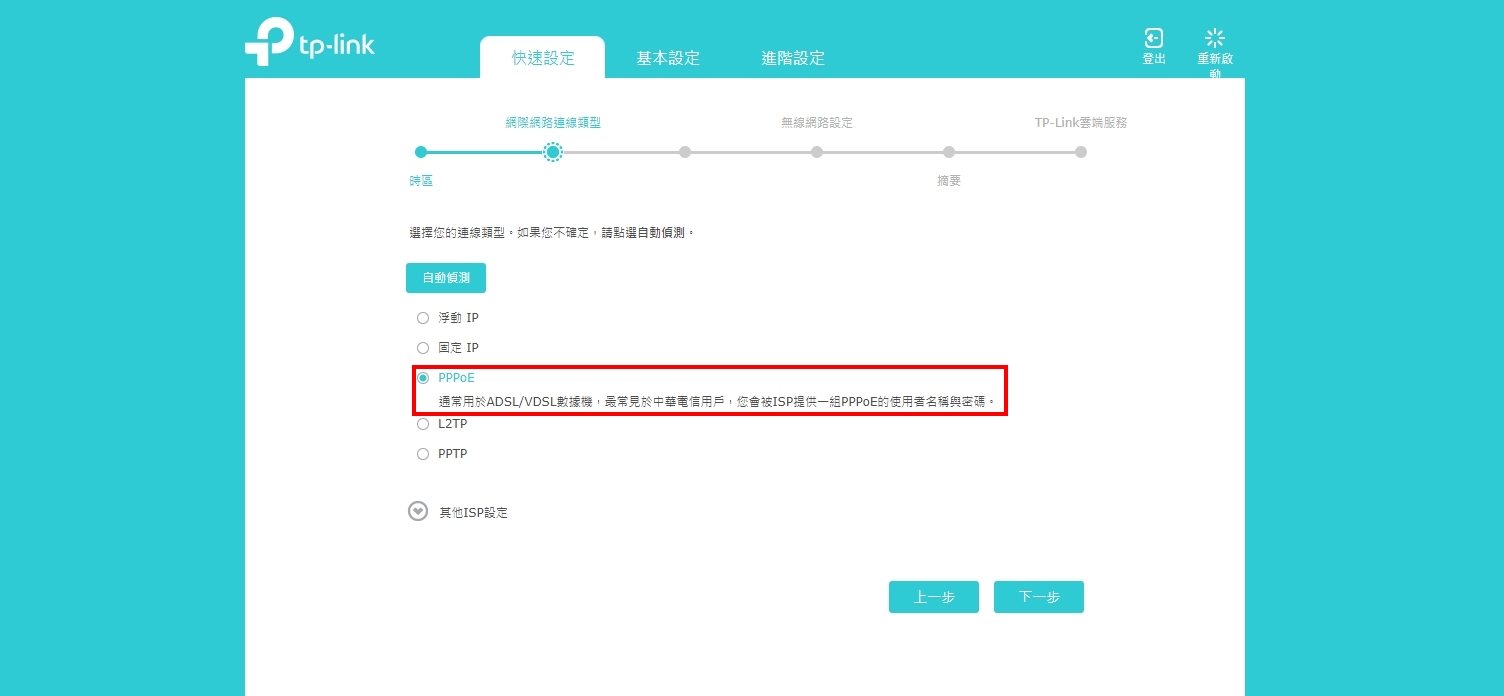
Task: Expand the 其他ISP設定 section
Action: click(473, 512)
